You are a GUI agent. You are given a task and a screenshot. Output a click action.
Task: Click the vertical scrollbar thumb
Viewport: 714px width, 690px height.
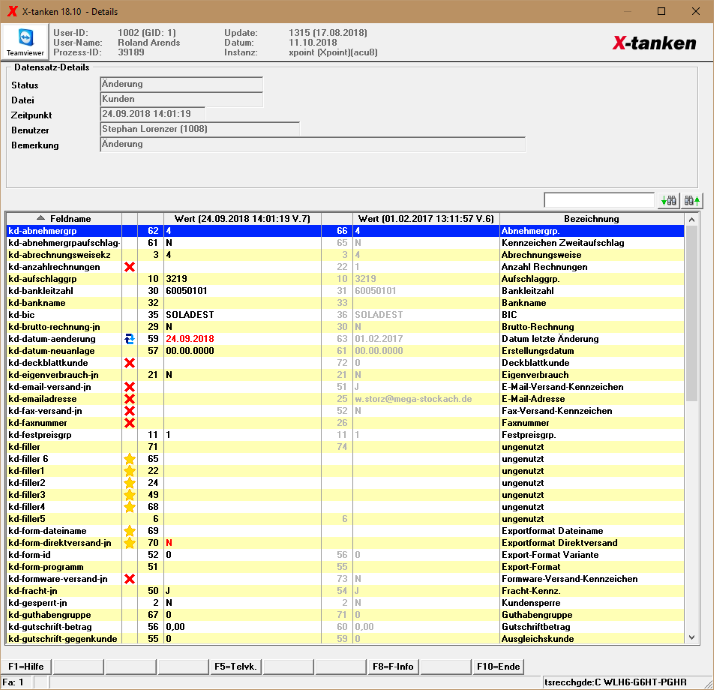[692, 313]
